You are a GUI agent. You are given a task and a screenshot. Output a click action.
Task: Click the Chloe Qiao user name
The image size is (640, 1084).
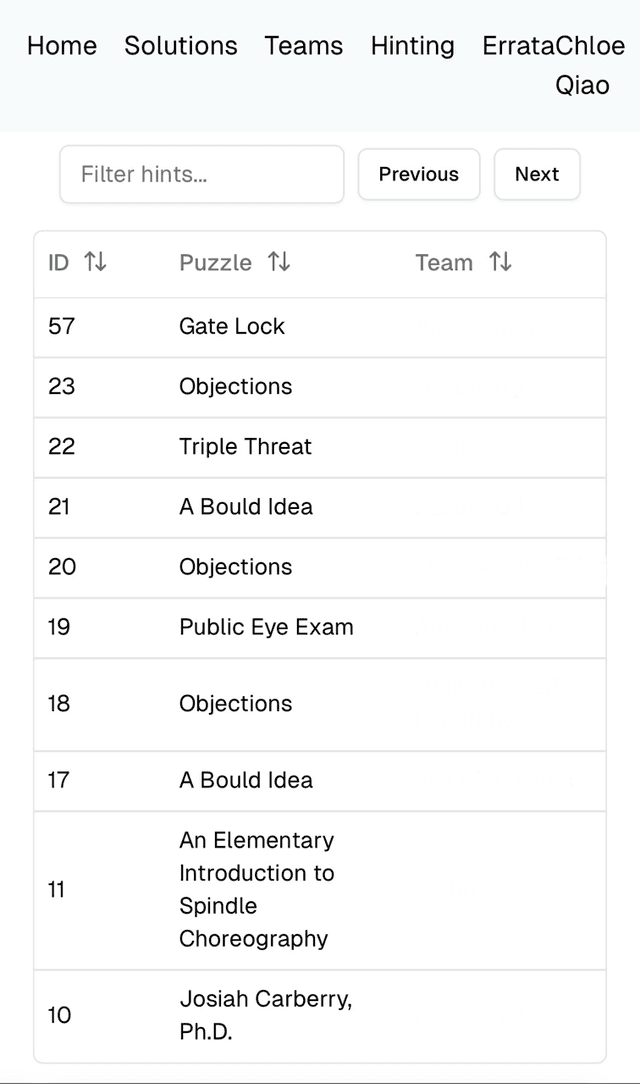coord(588,66)
